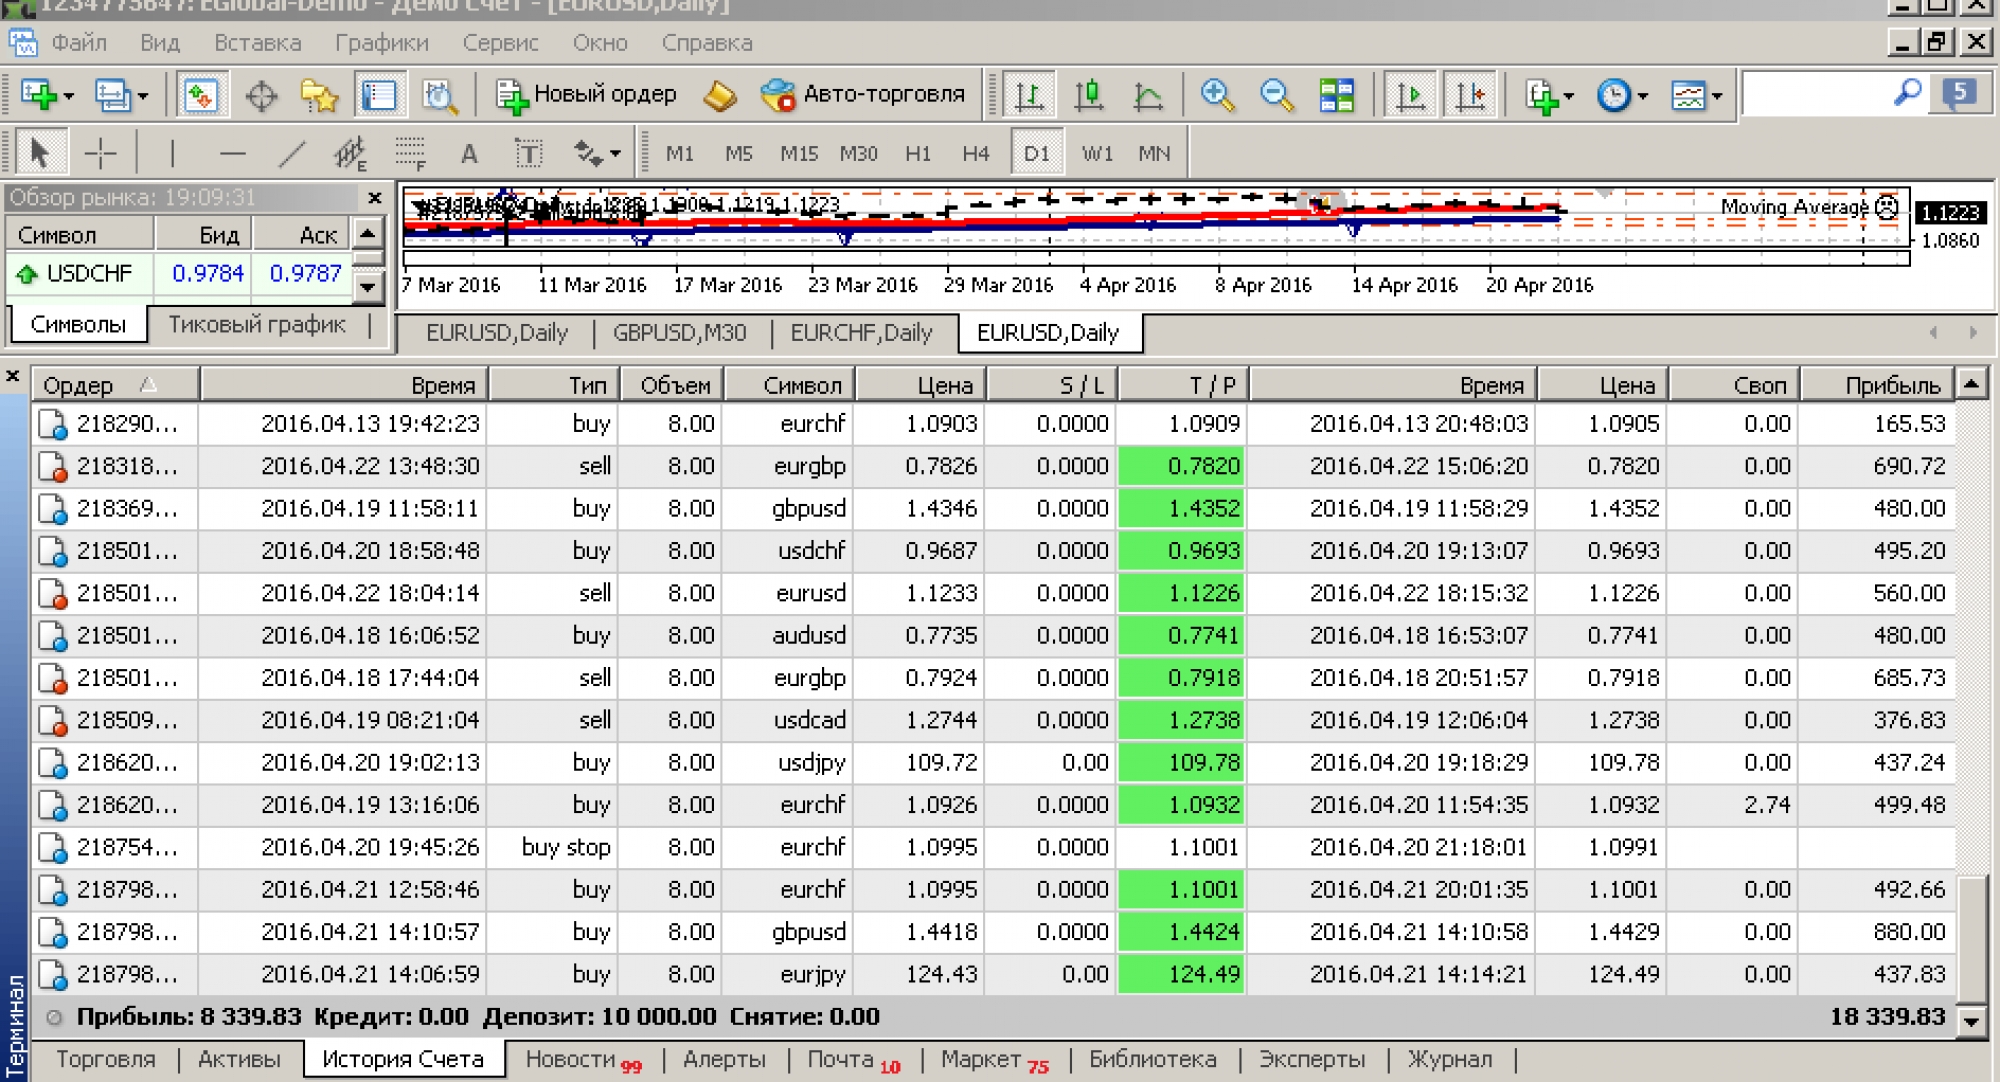Select the text label tool

pyautogui.click(x=528, y=153)
